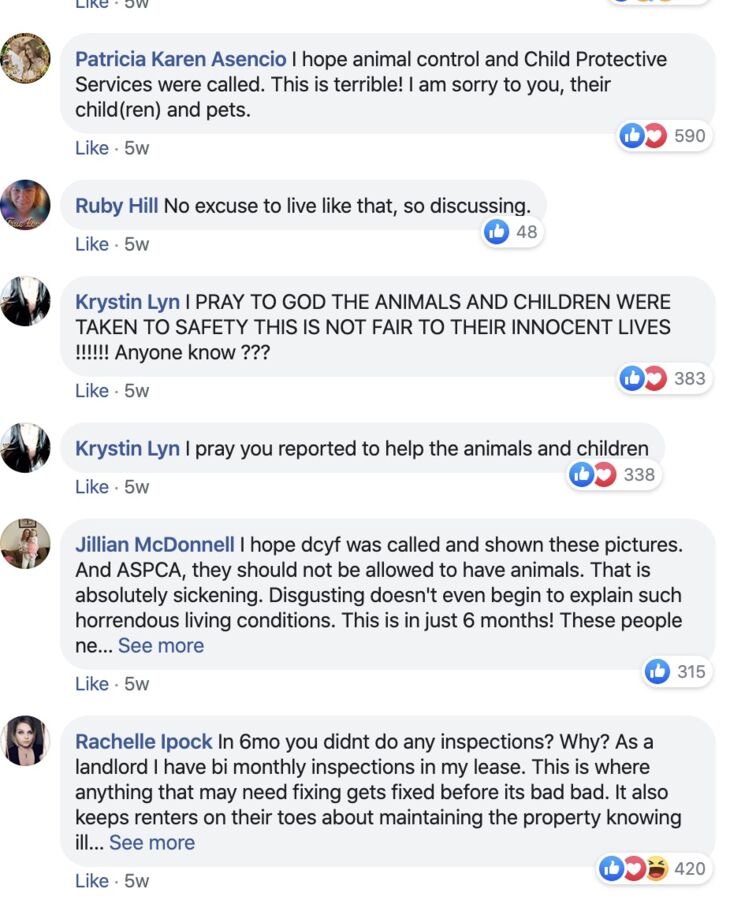This screenshot has width=730, height=900.
Task: Click Rachelle Ipock's avatar photo
Action: coord(25,740)
